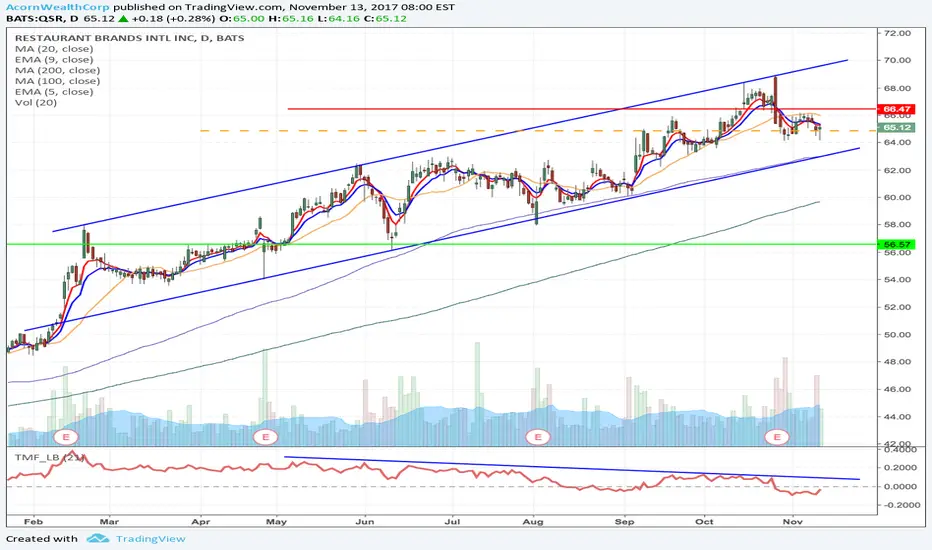Click the Nov label on time axis
The width and height of the screenshot is (932, 550).
793,522
